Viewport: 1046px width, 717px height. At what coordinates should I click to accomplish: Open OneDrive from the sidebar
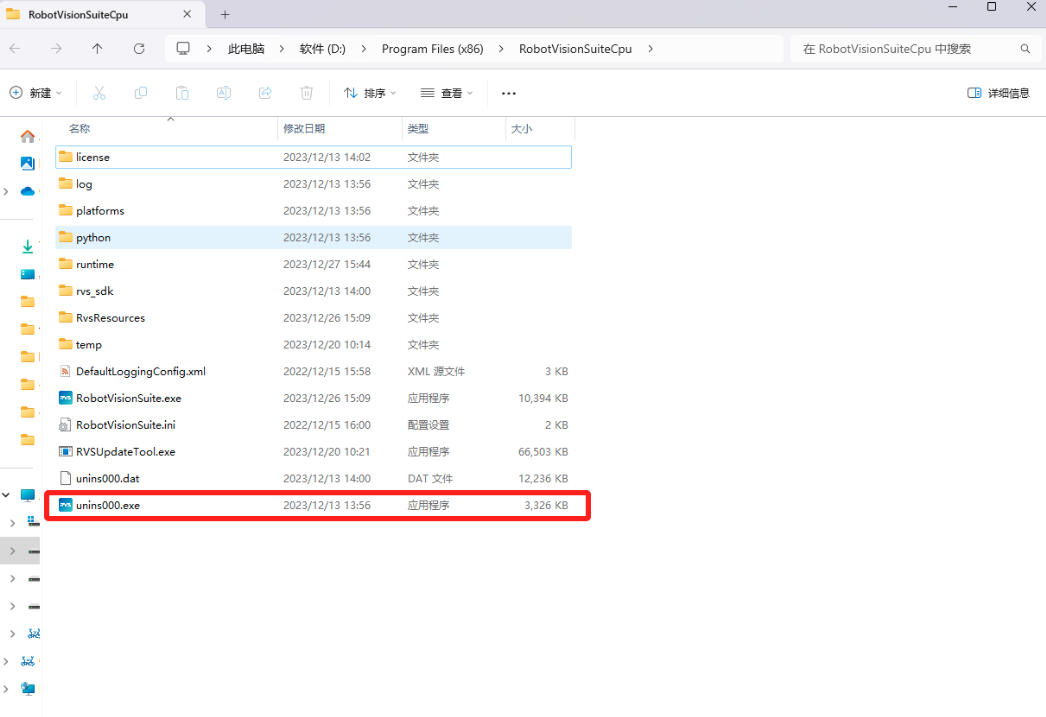(x=27, y=191)
